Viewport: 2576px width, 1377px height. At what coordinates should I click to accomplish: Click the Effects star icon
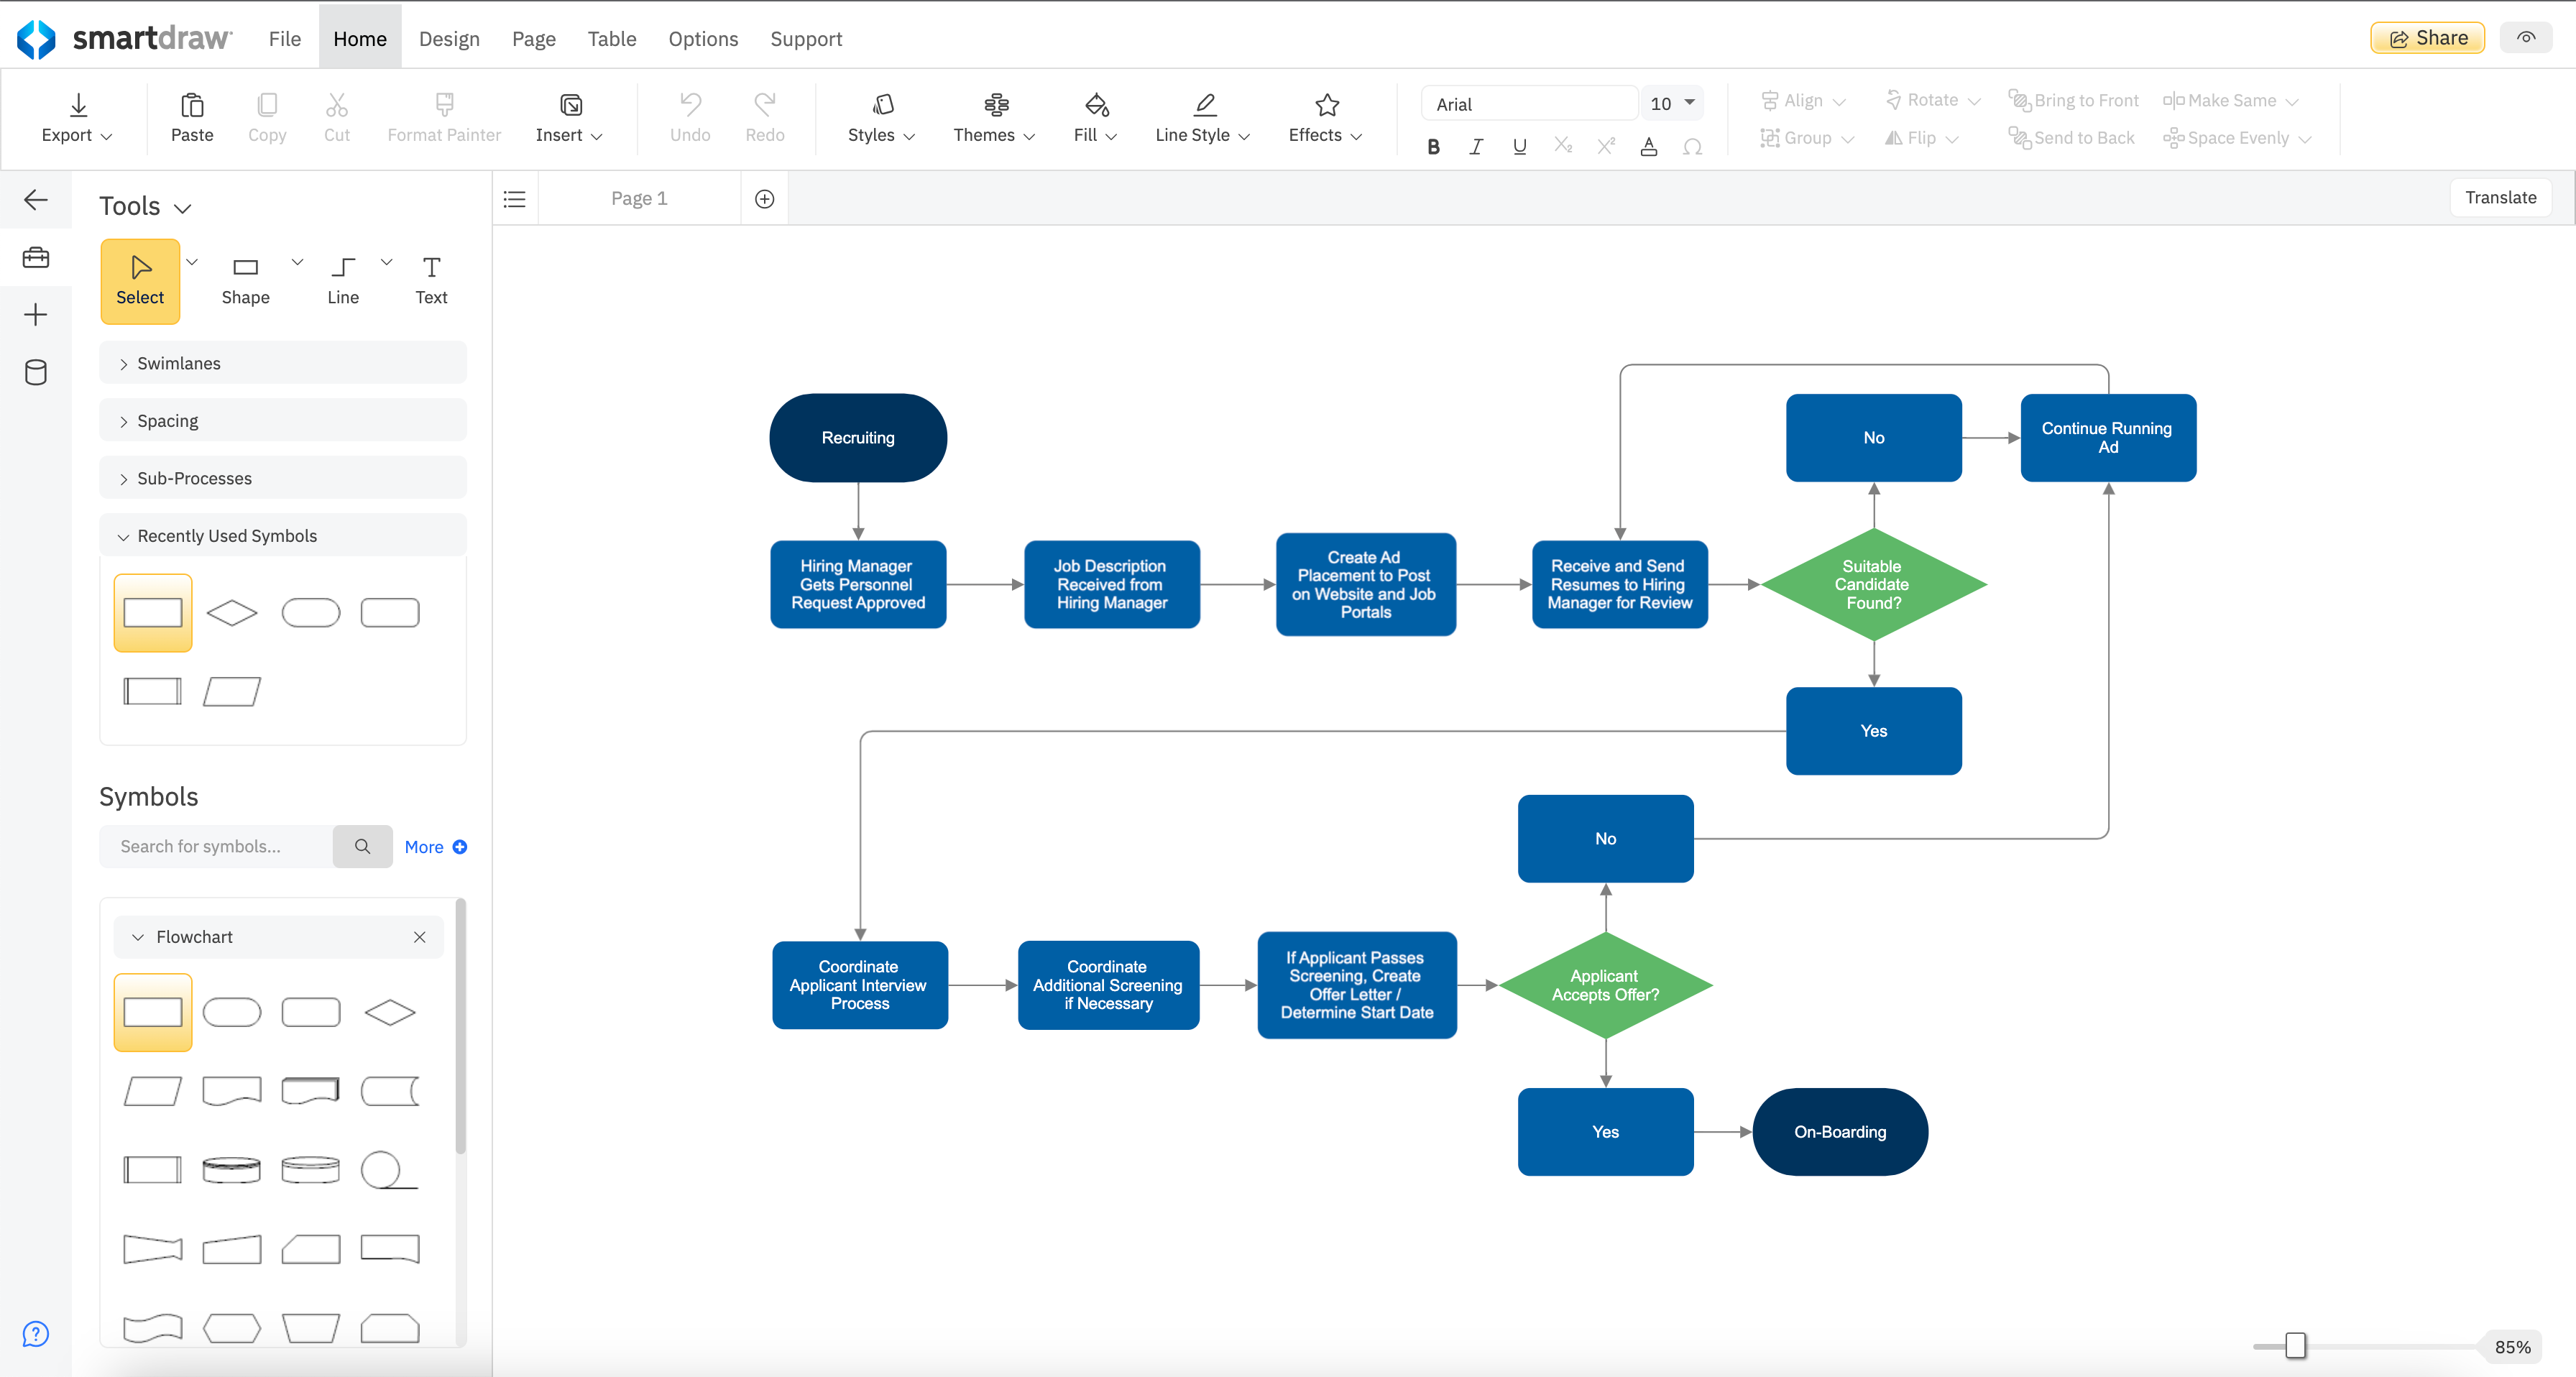(1325, 105)
